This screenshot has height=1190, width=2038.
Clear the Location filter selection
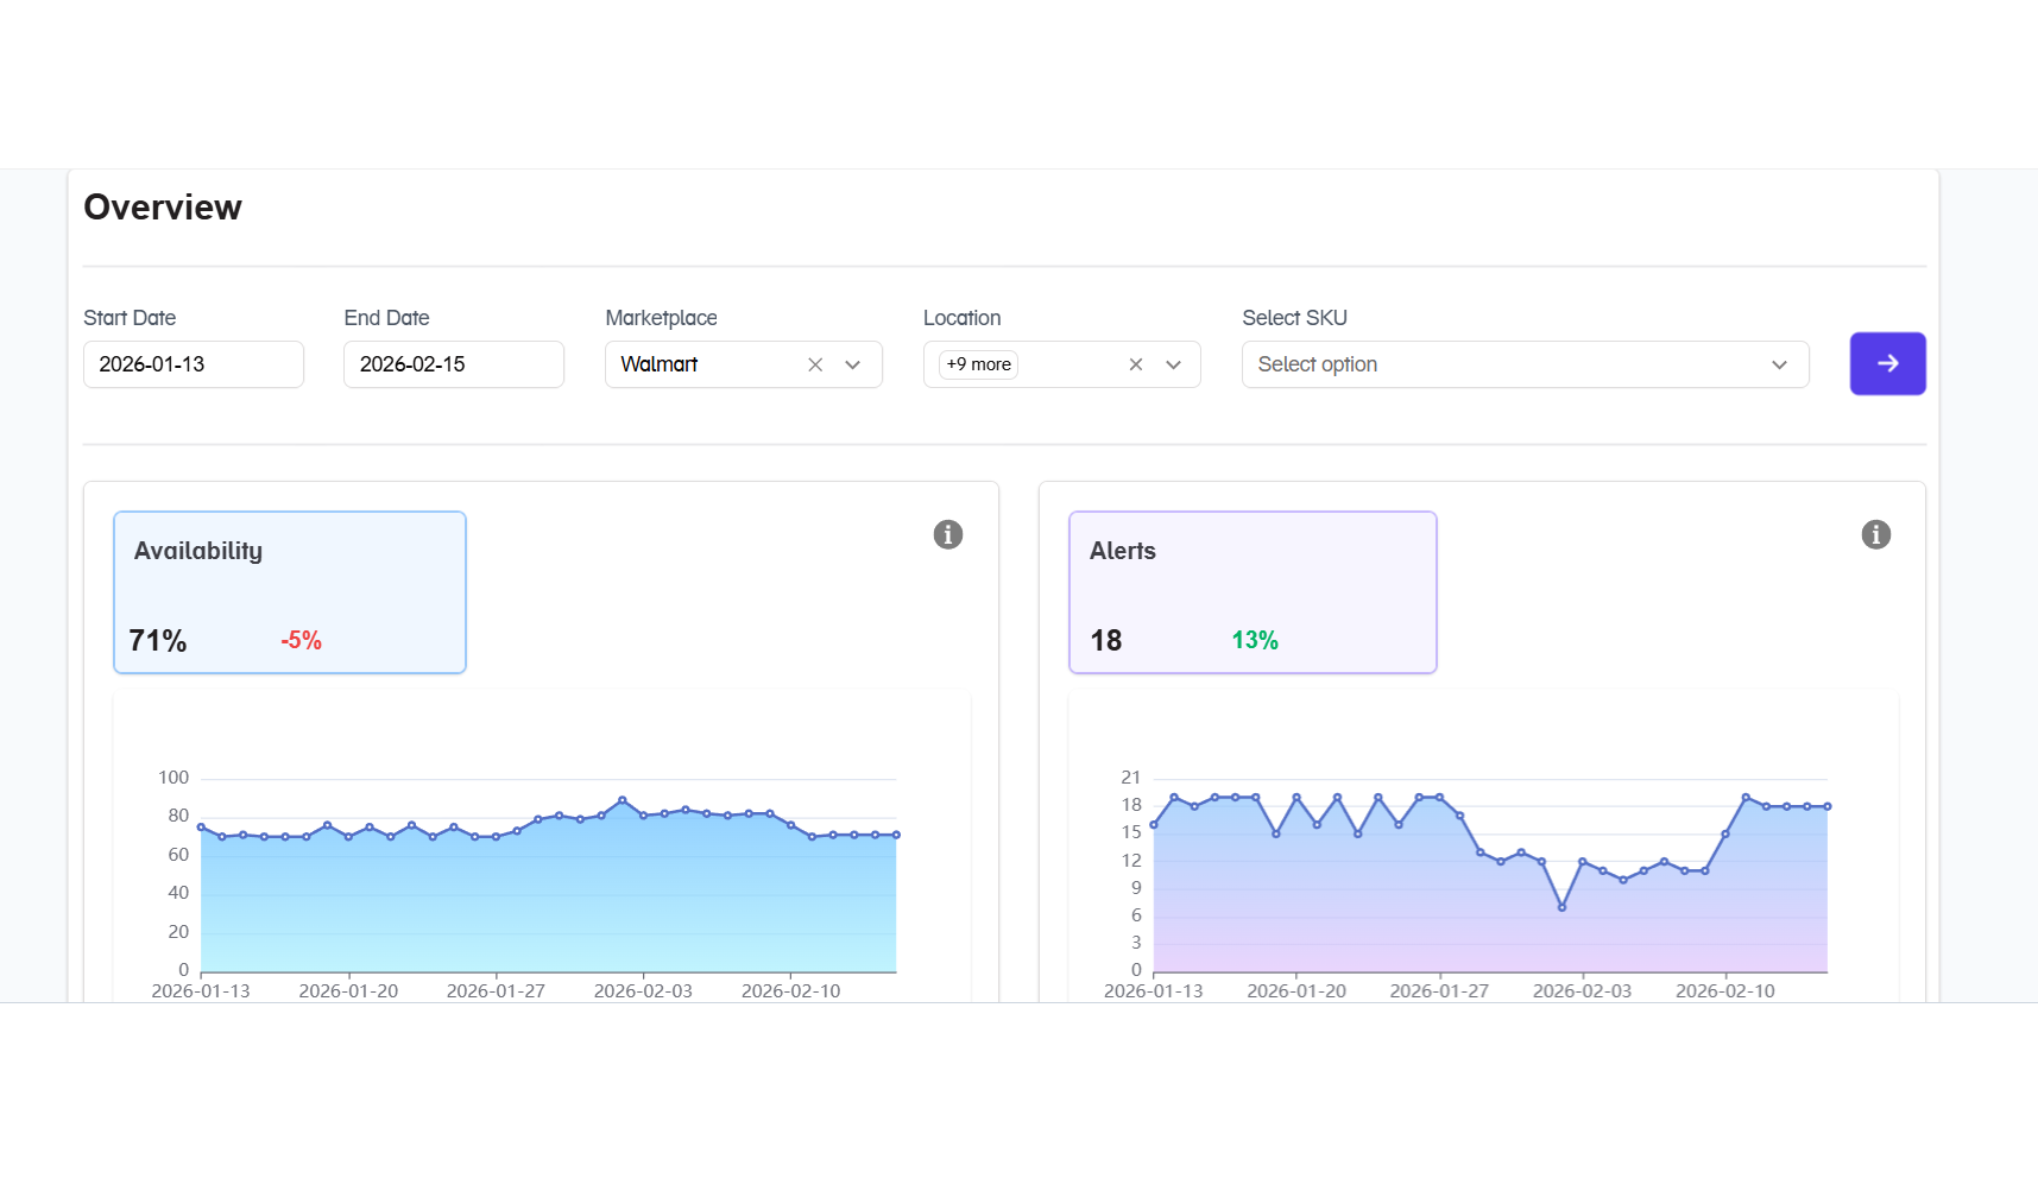(1135, 365)
